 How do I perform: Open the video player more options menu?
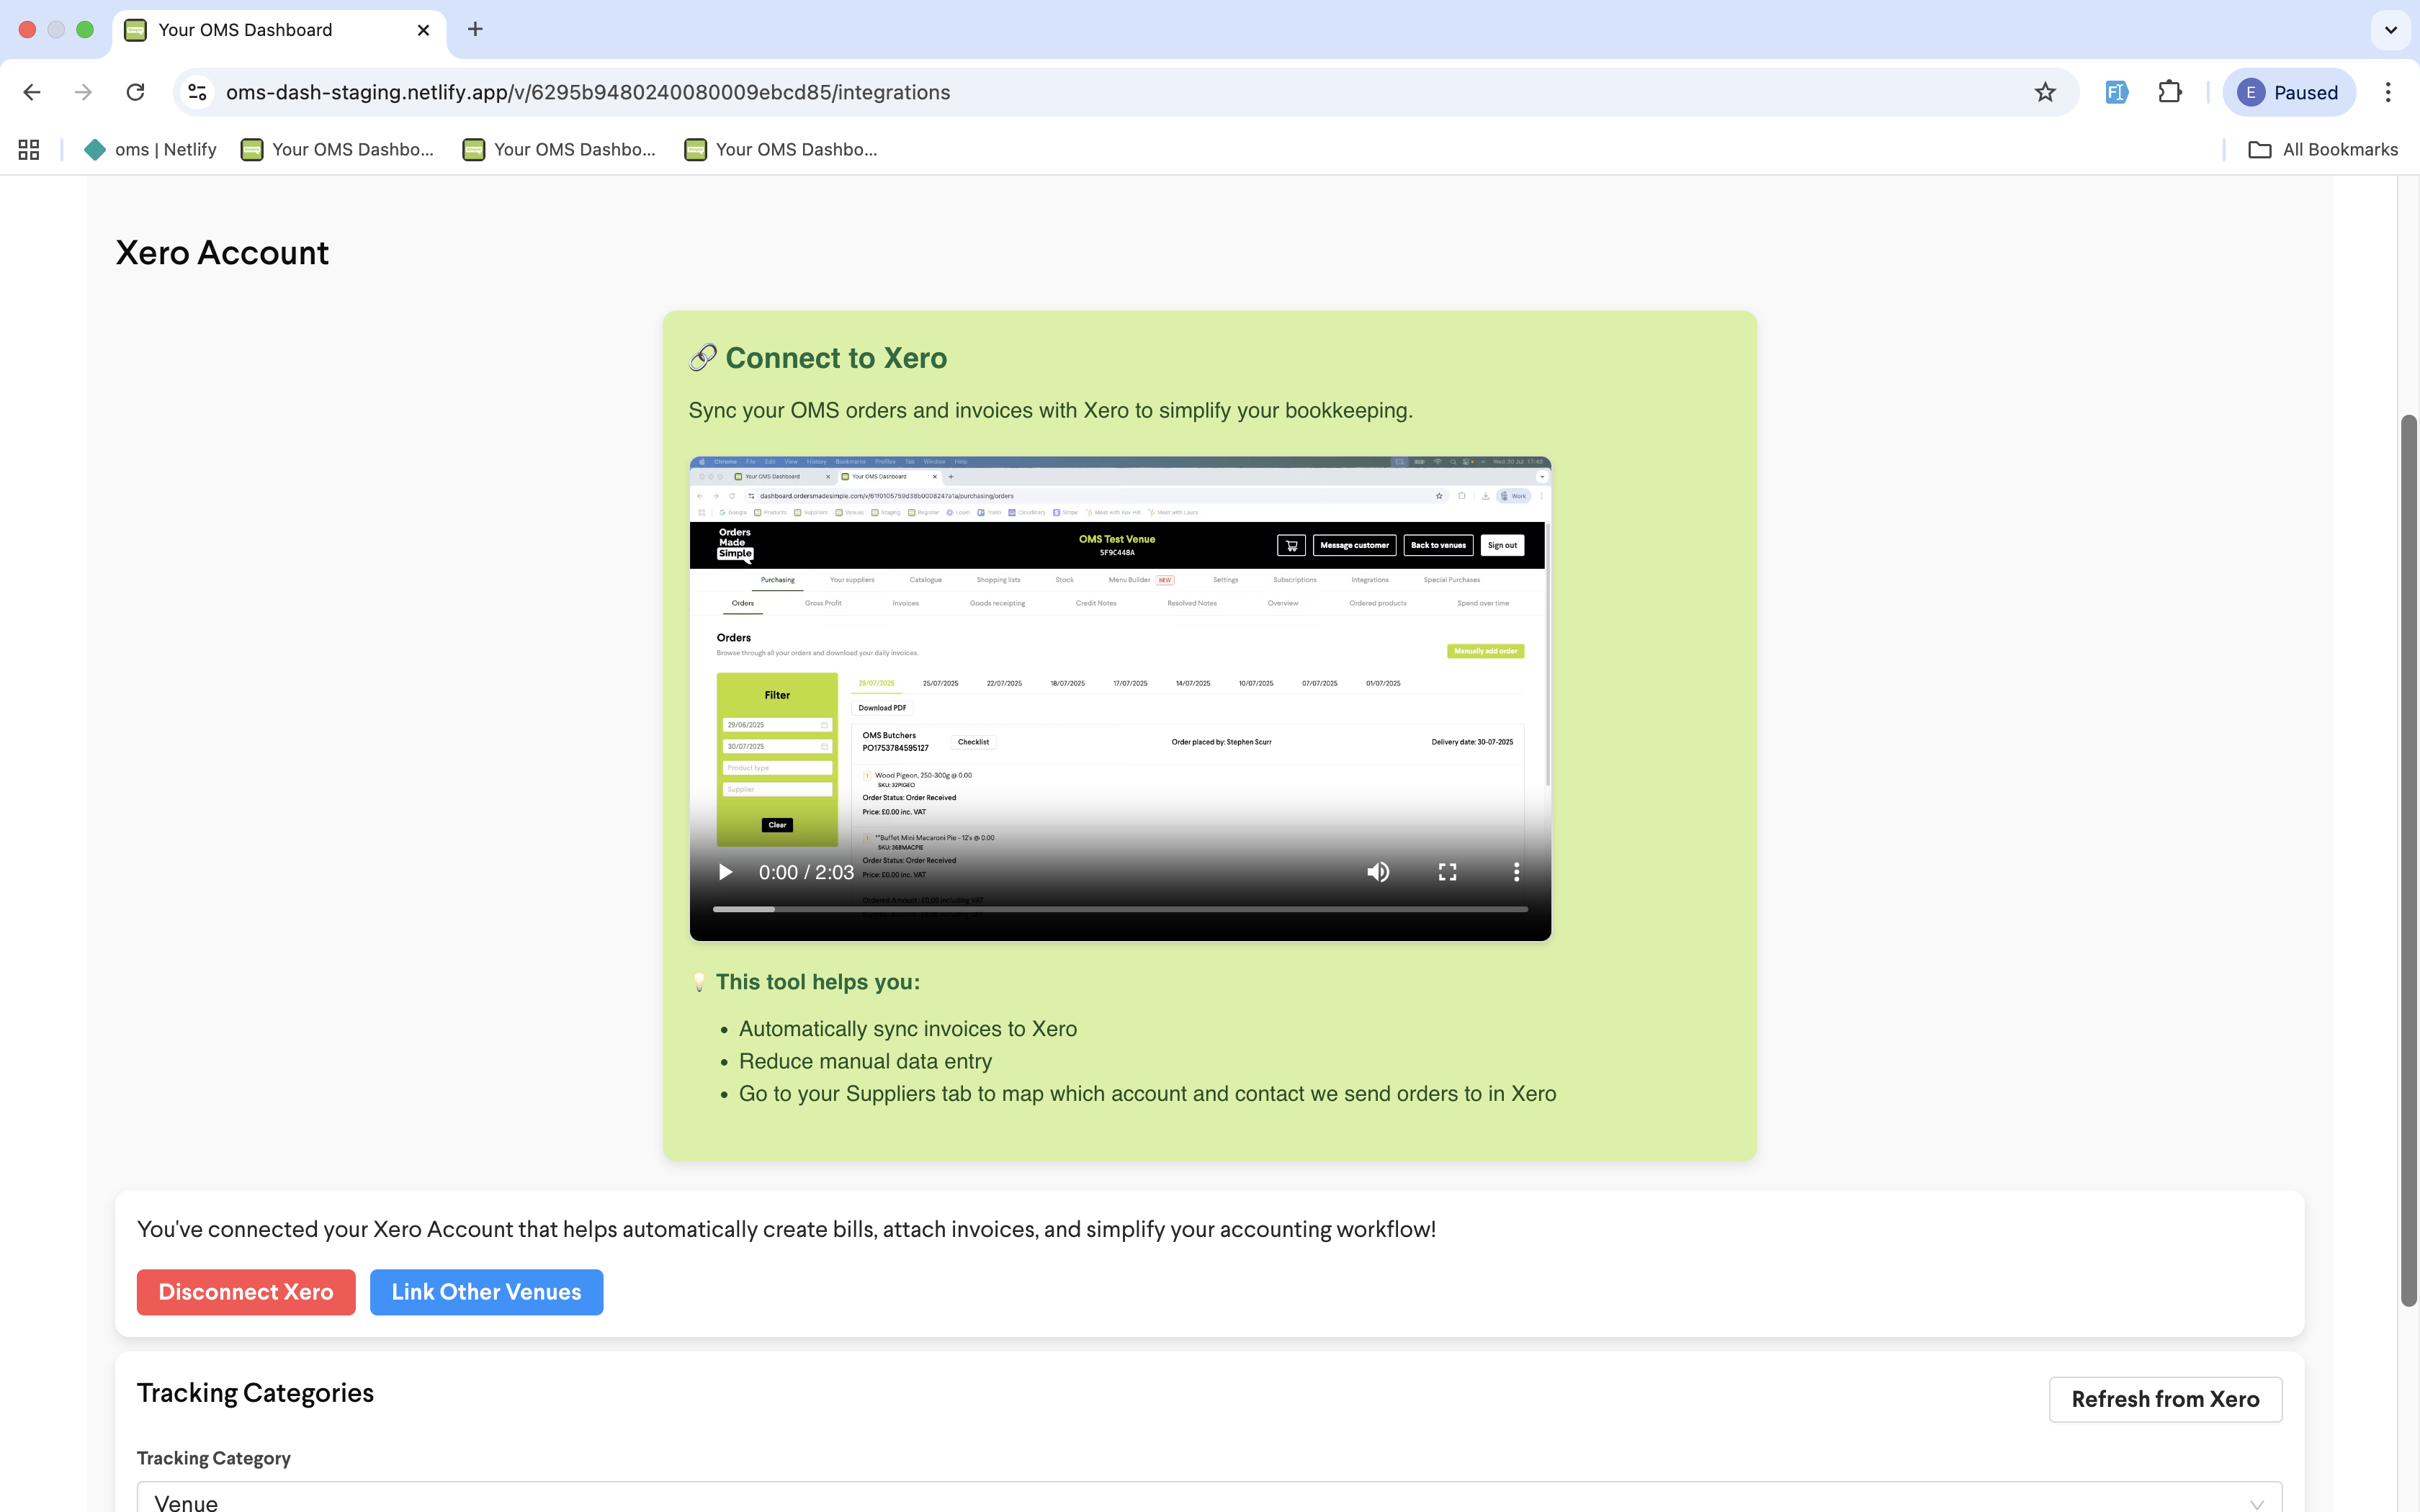point(1516,872)
